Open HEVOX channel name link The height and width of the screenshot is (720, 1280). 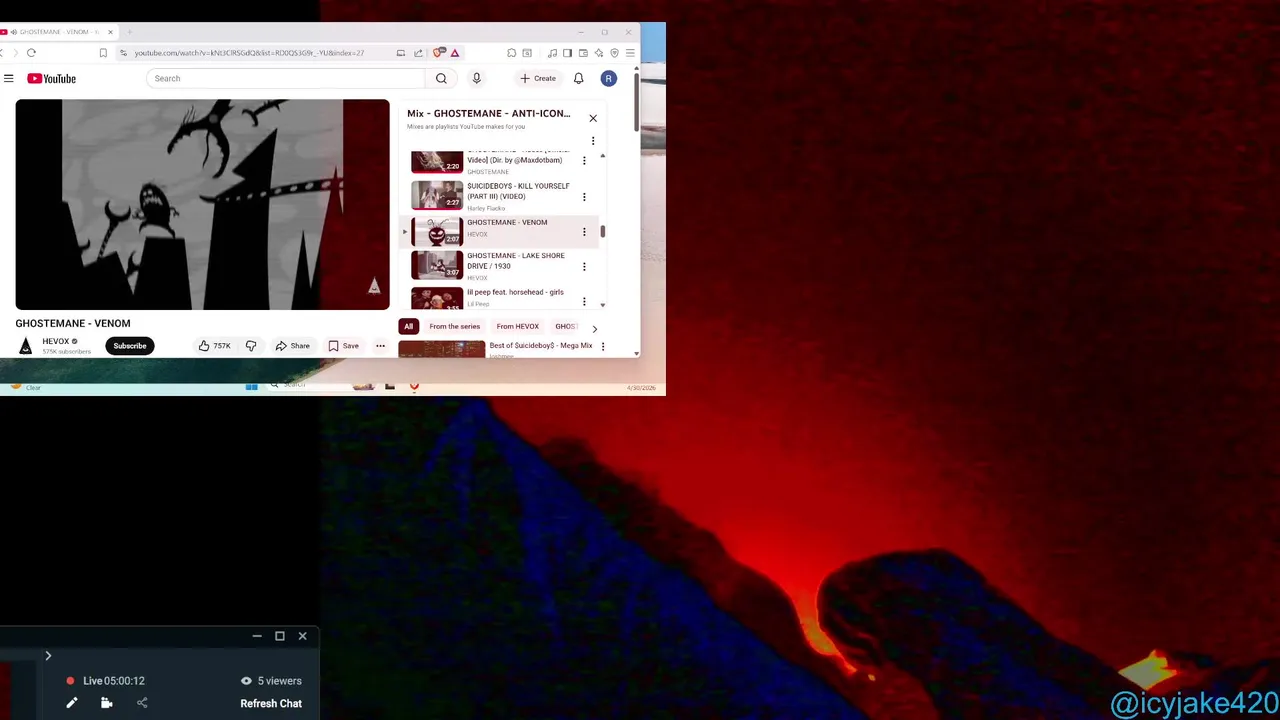(x=55, y=341)
